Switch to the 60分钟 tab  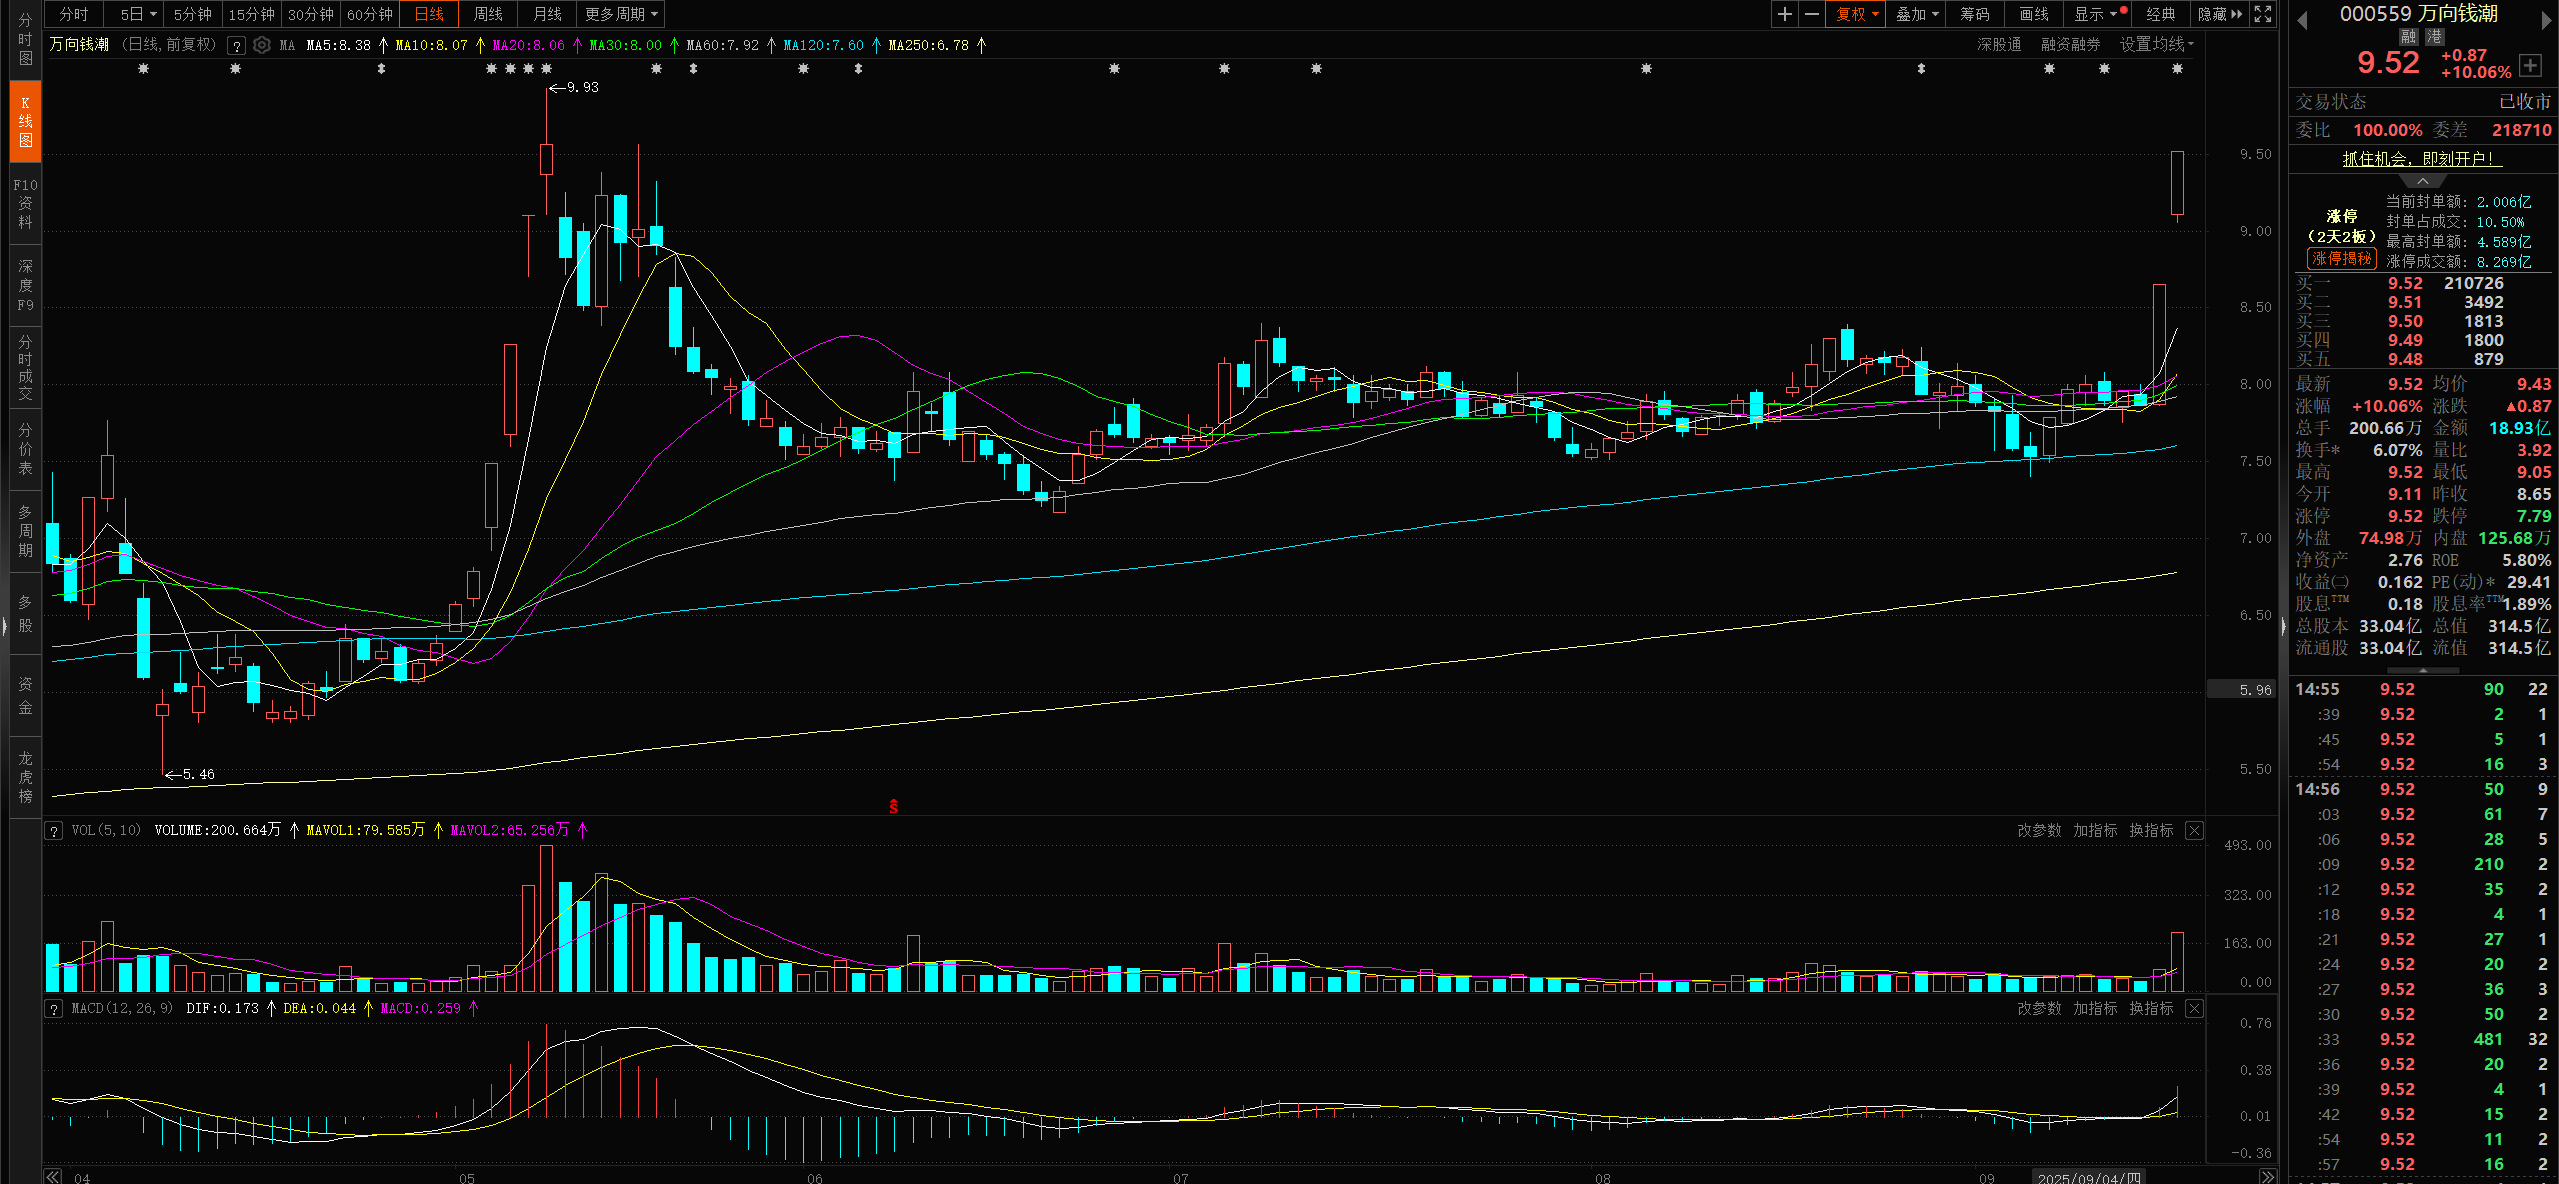click(370, 14)
